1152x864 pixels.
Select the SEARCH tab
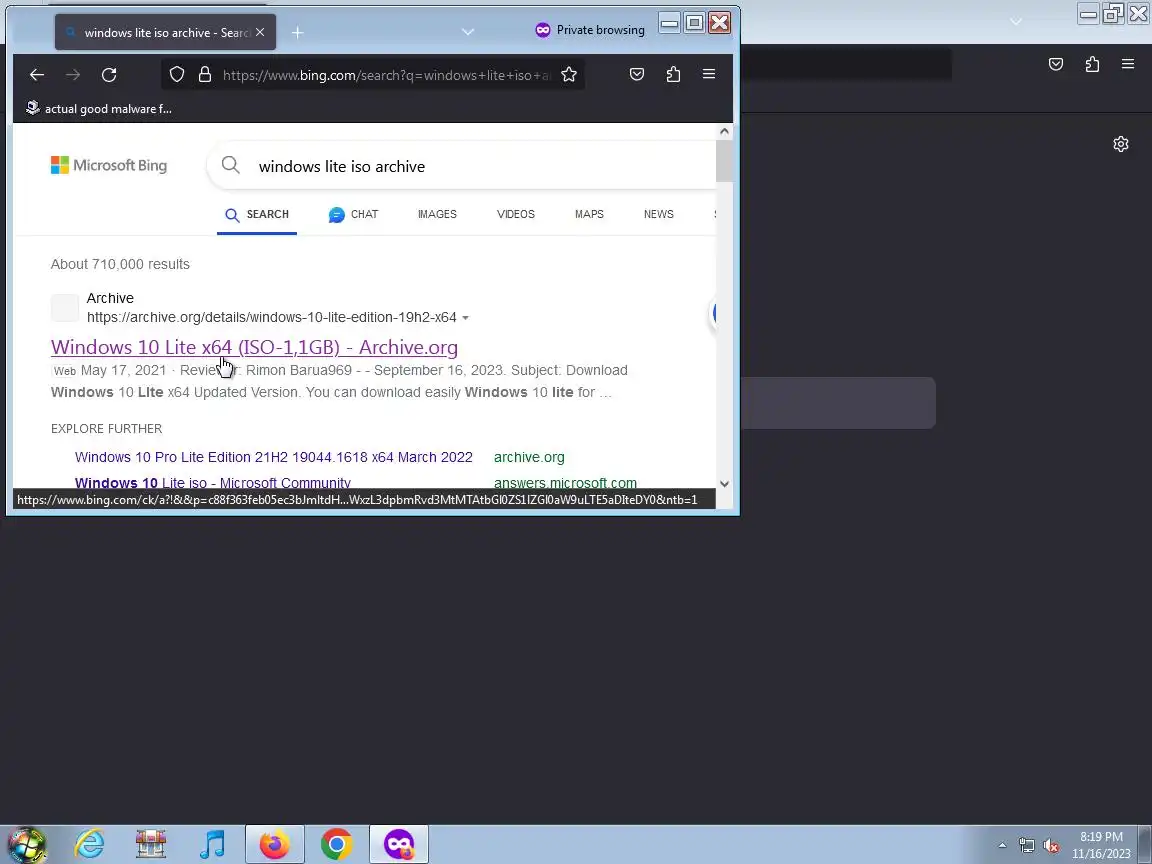(x=257, y=215)
